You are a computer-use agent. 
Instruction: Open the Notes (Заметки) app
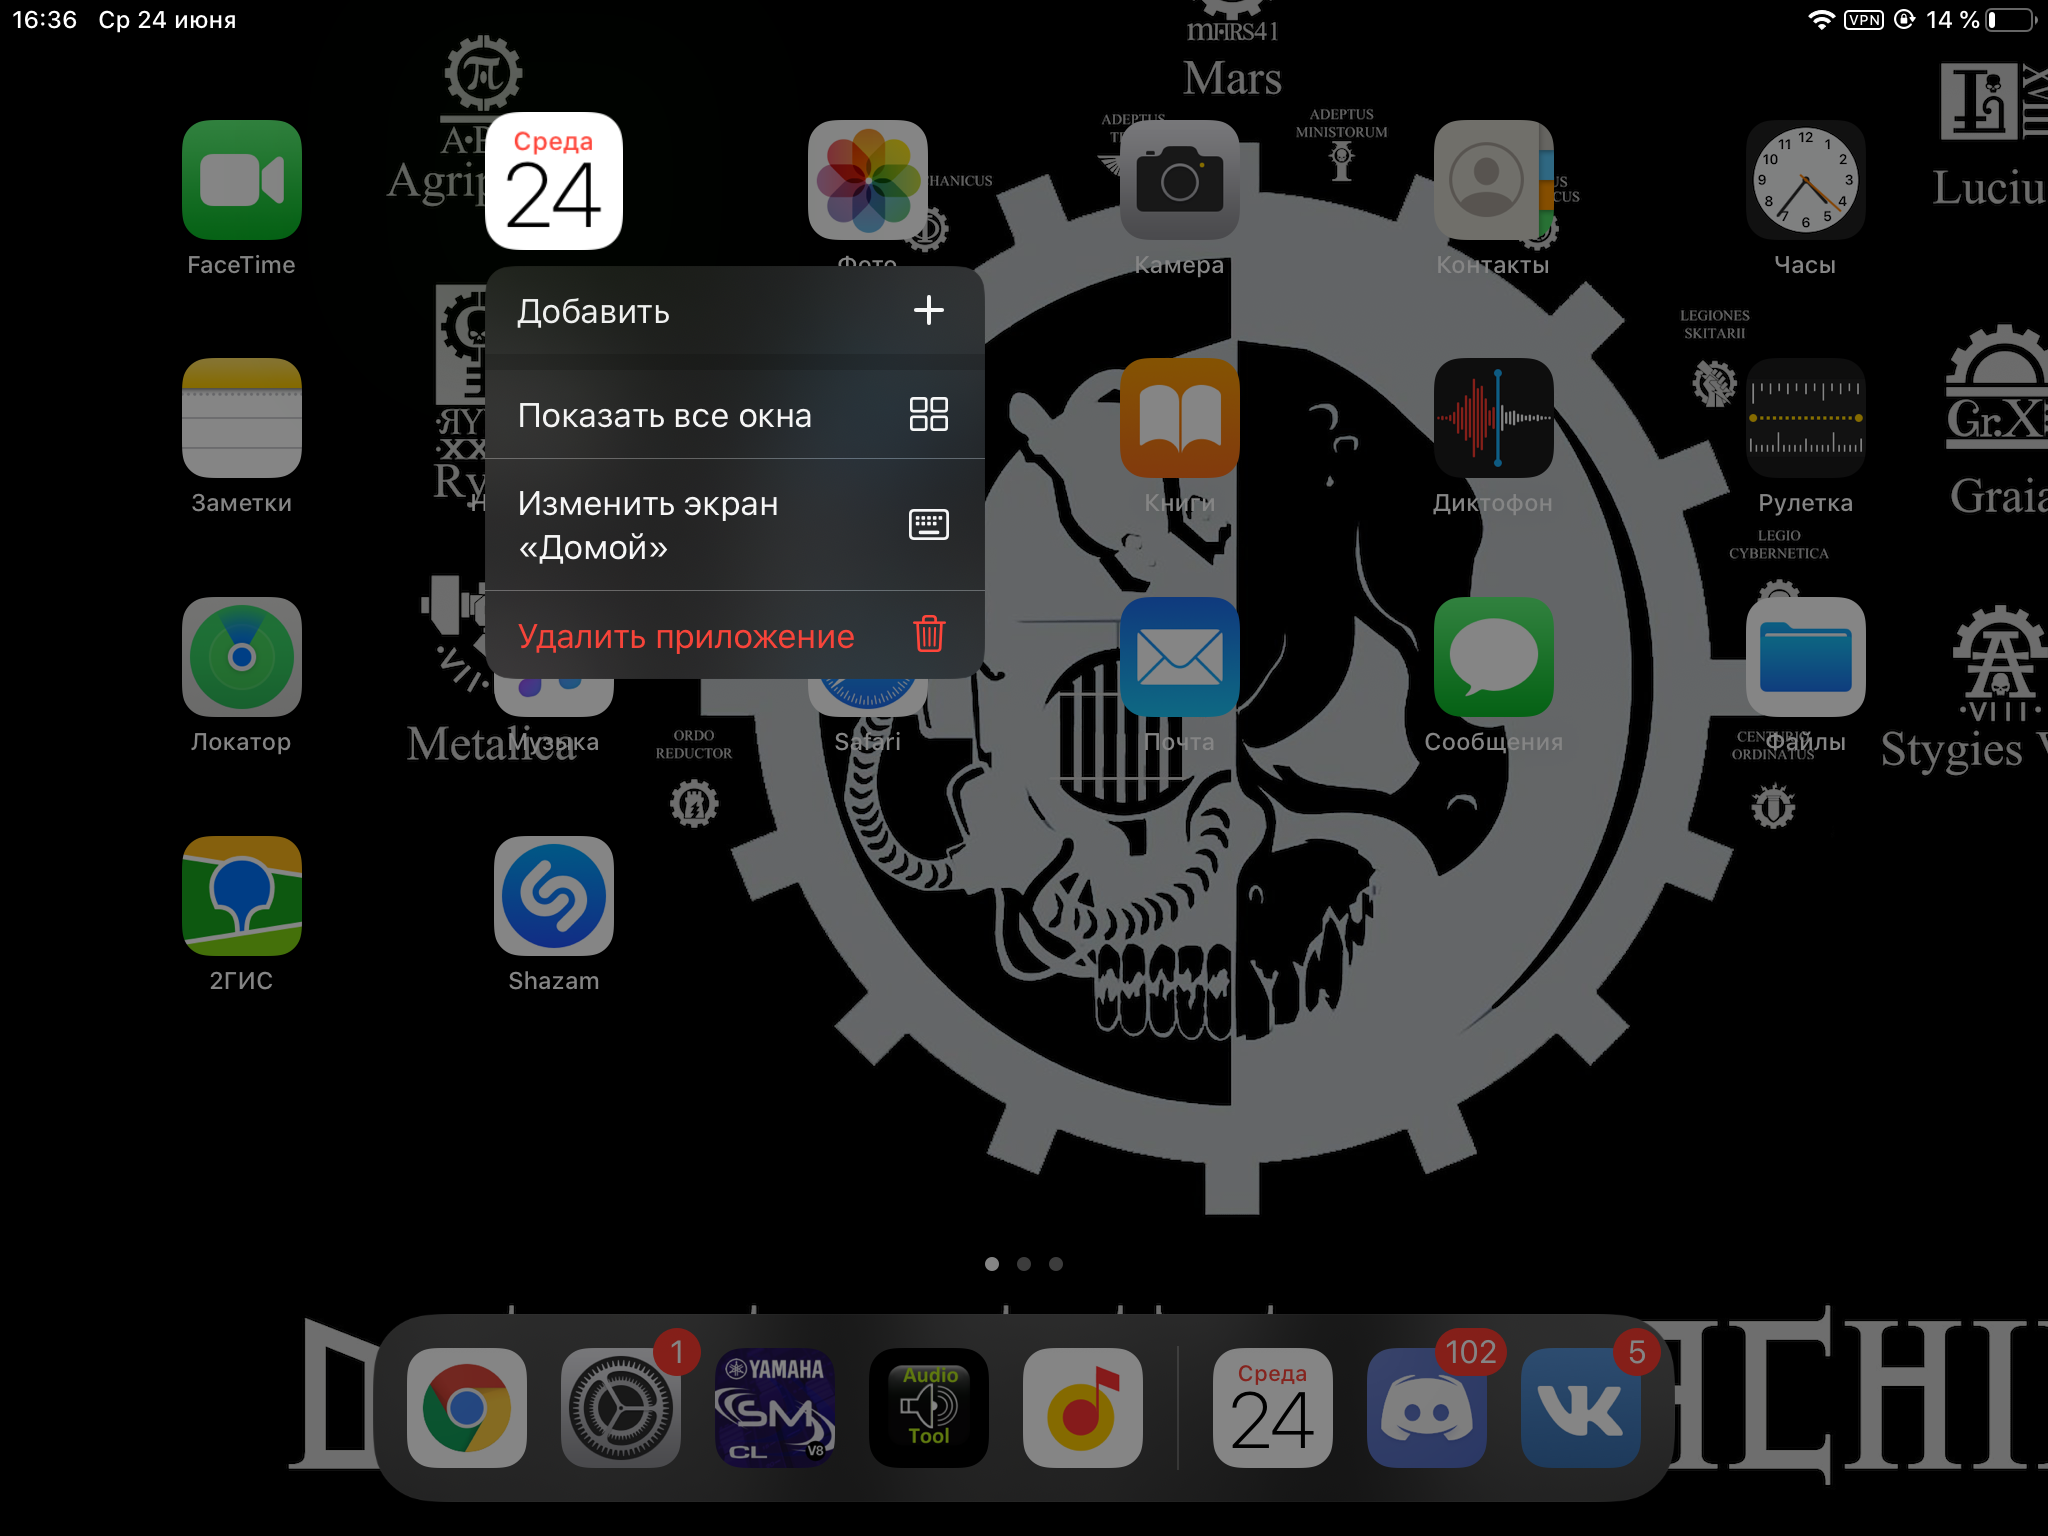(x=241, y=418)
